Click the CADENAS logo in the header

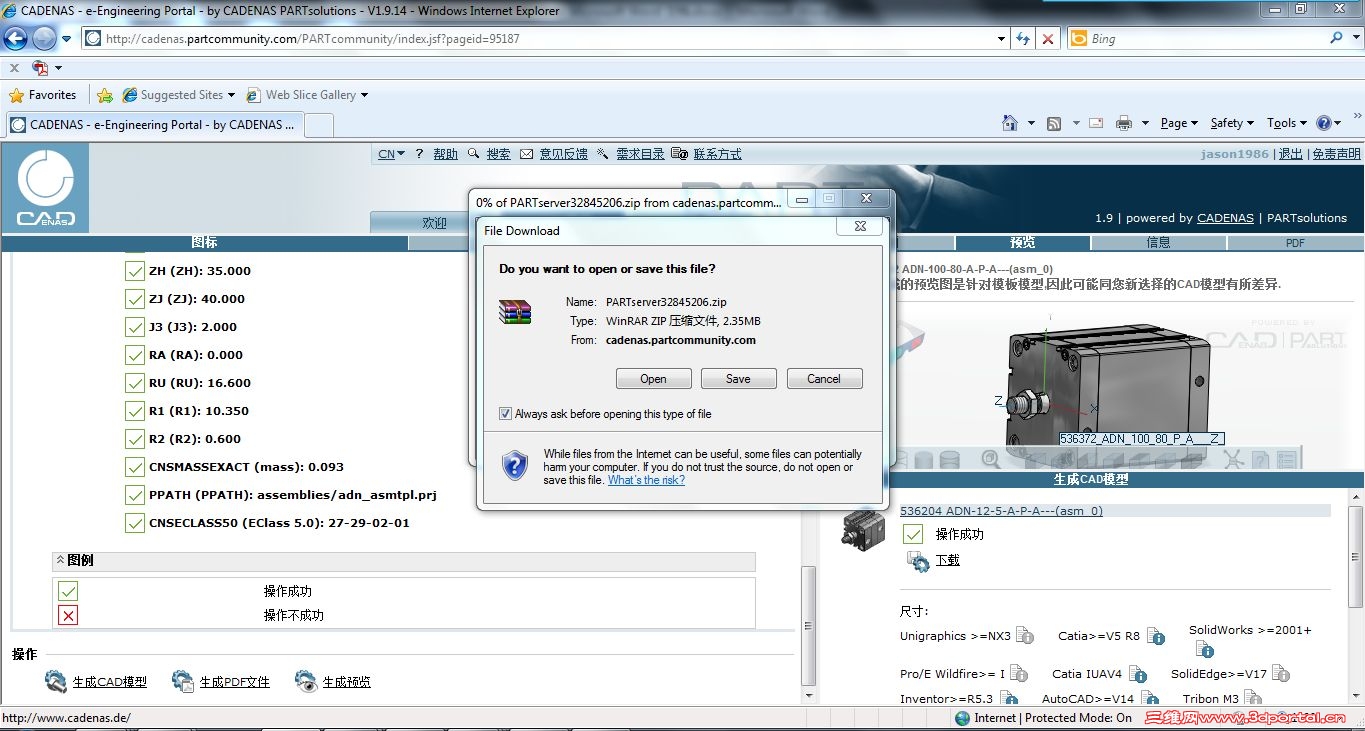click(45, 189)
